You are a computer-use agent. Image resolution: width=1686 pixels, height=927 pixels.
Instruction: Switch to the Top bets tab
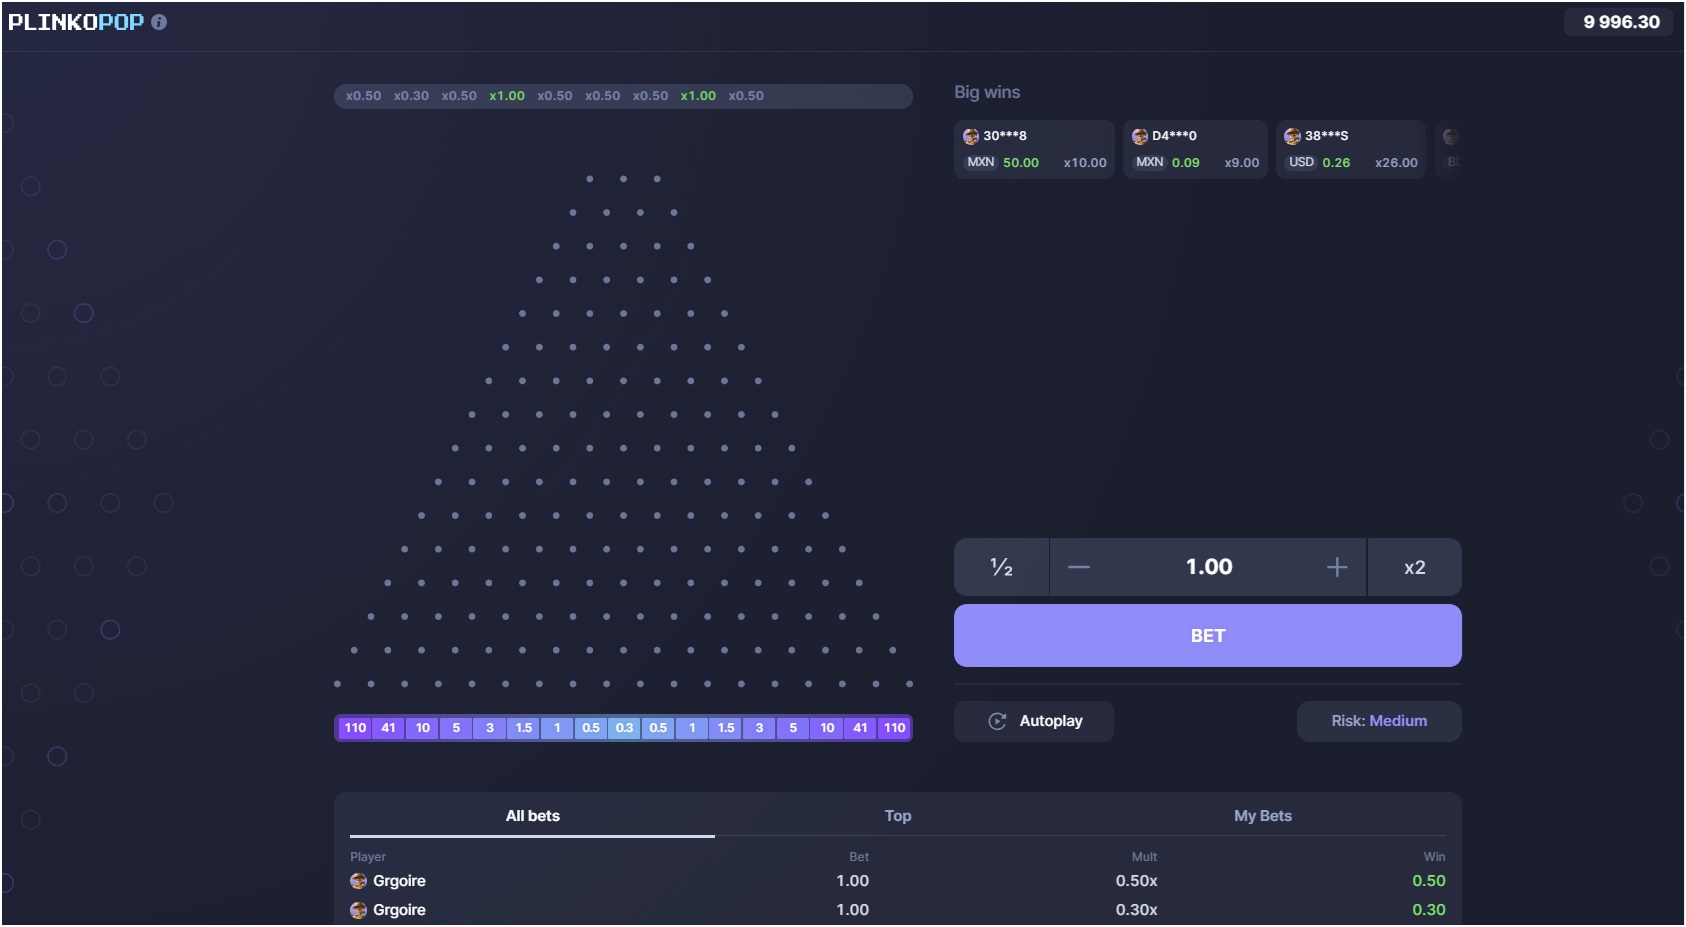click(x=897, y=815)
